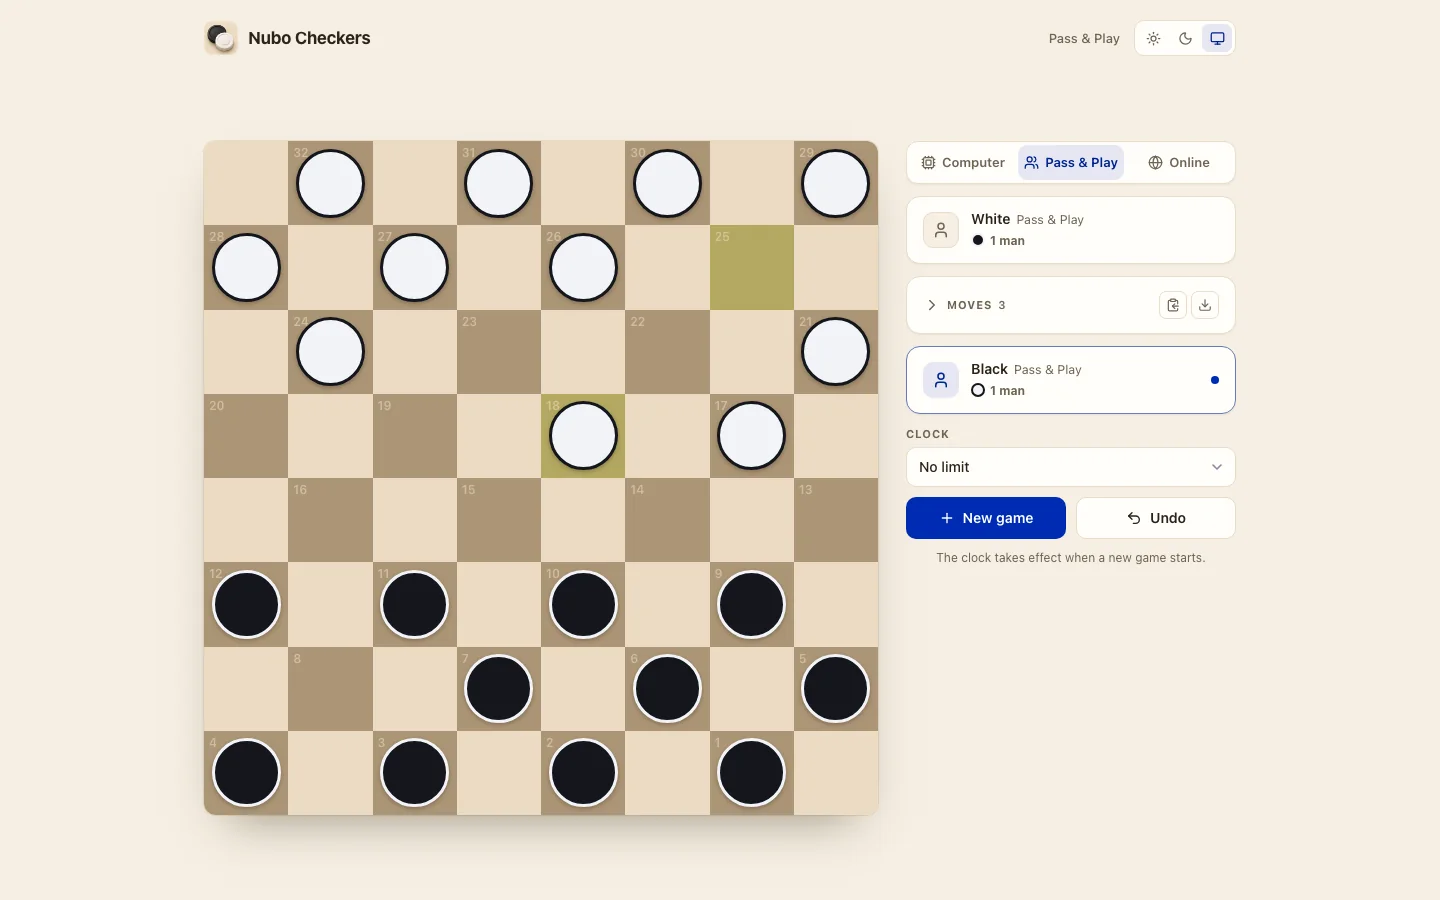This screenshot has height=900, width=1440.
Task: Select the black piece on square 5
Action: click(836, 689)
